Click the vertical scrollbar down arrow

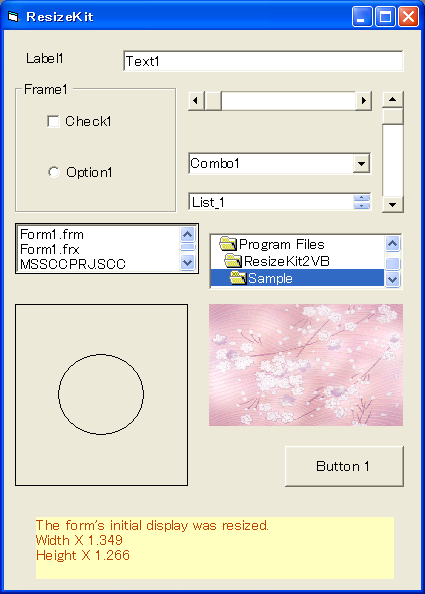(x=393, y=205)
